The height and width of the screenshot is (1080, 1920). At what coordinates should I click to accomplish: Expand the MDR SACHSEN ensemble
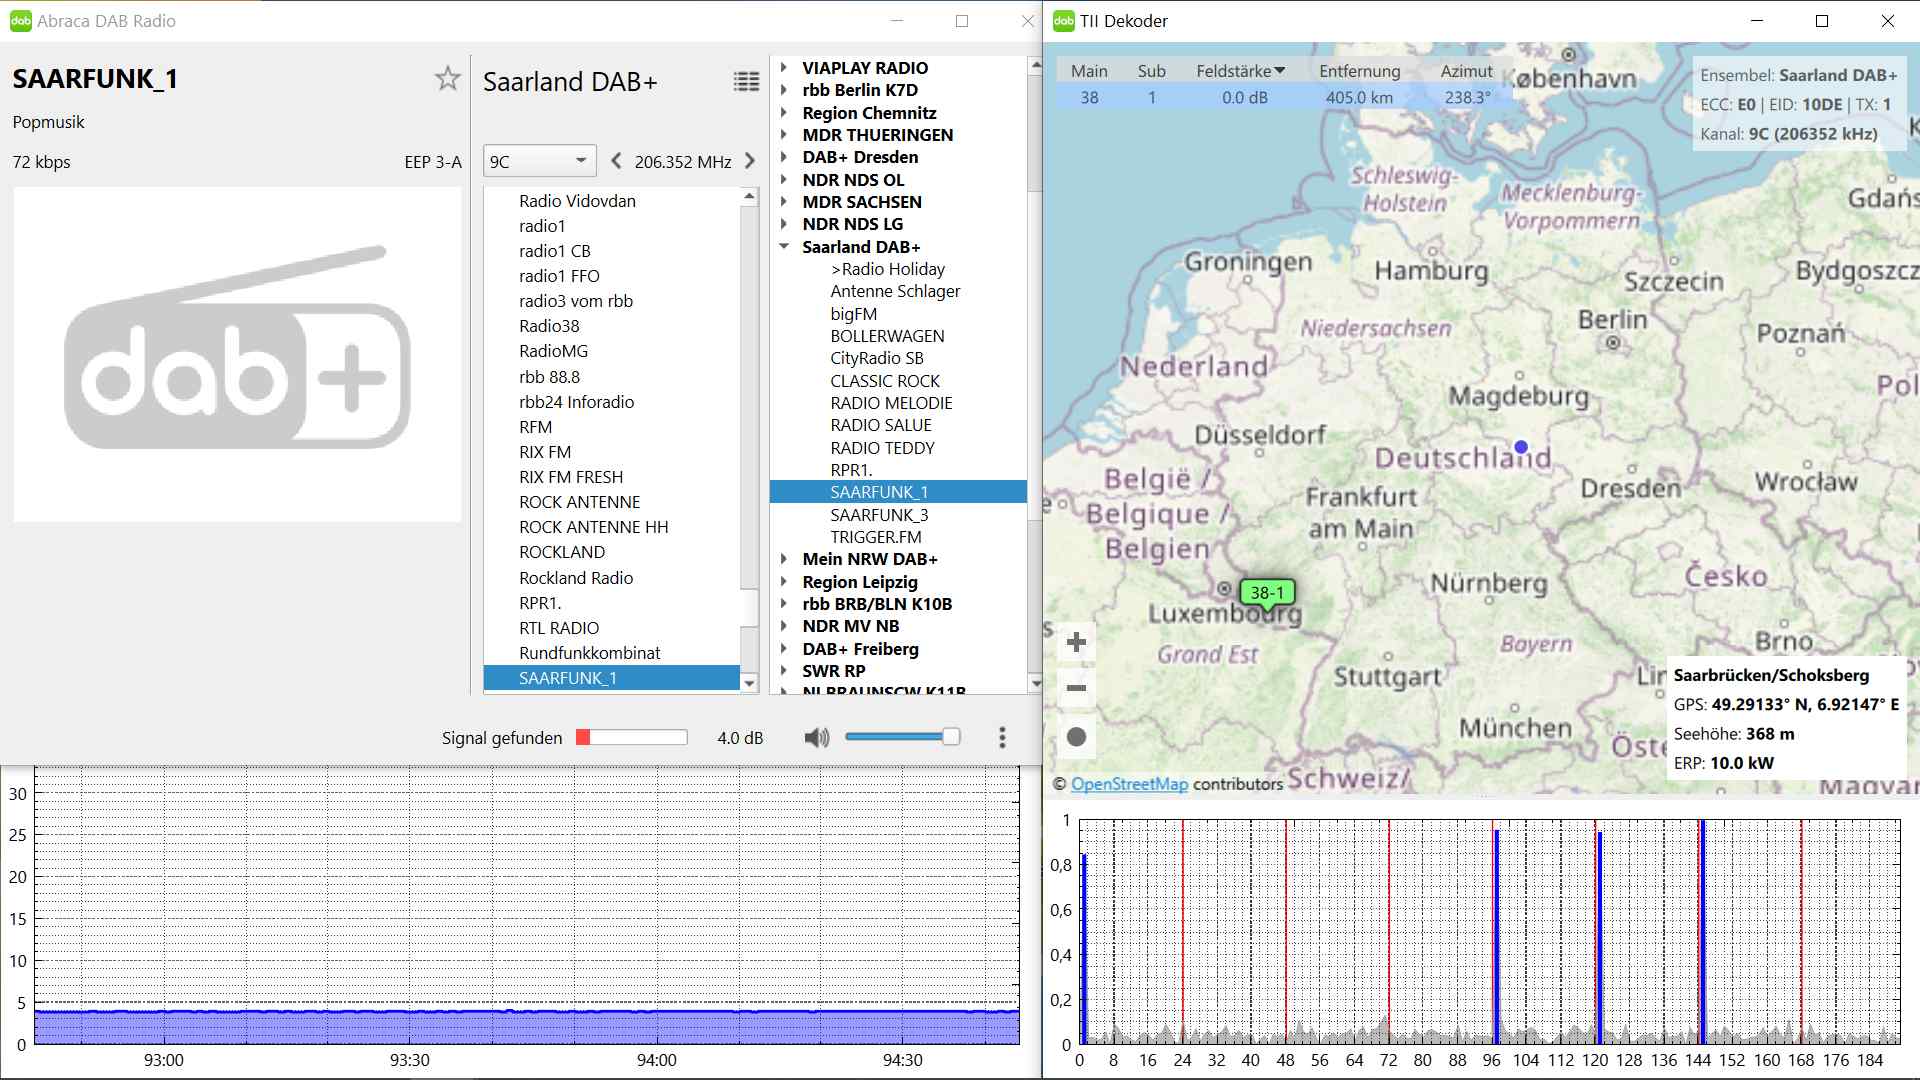pos(784,202)
